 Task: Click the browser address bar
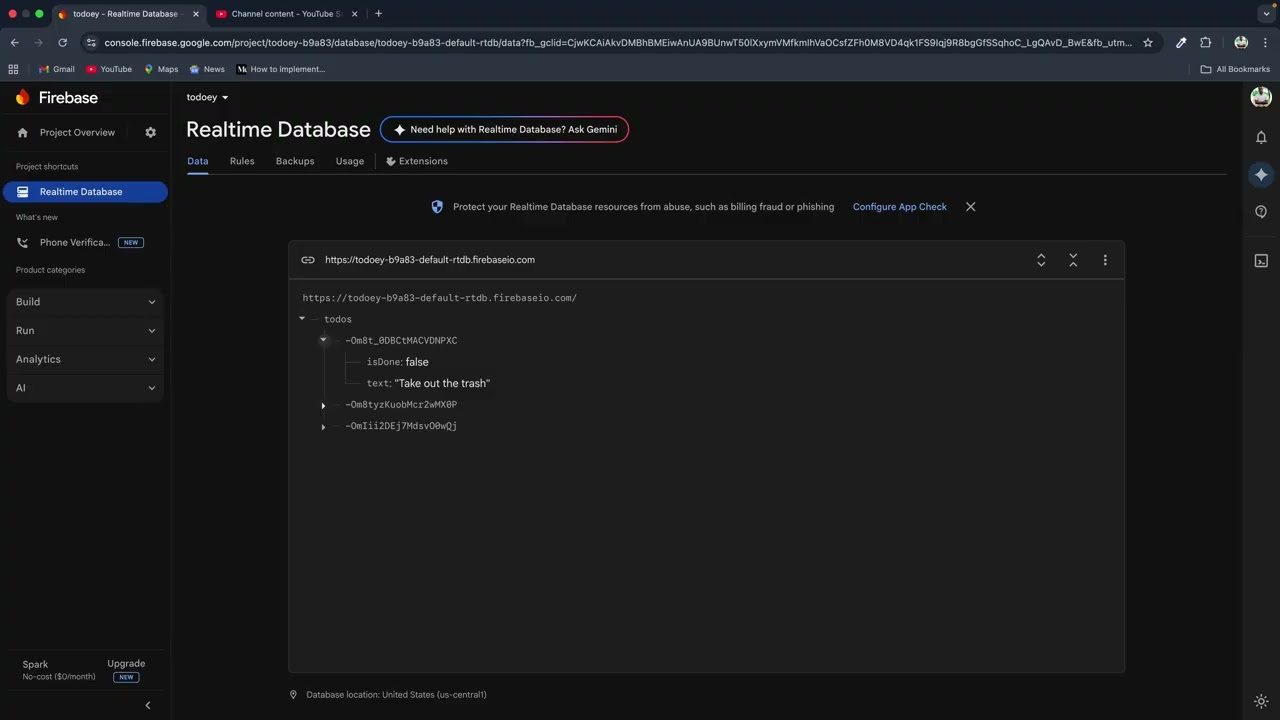point(618,43)
